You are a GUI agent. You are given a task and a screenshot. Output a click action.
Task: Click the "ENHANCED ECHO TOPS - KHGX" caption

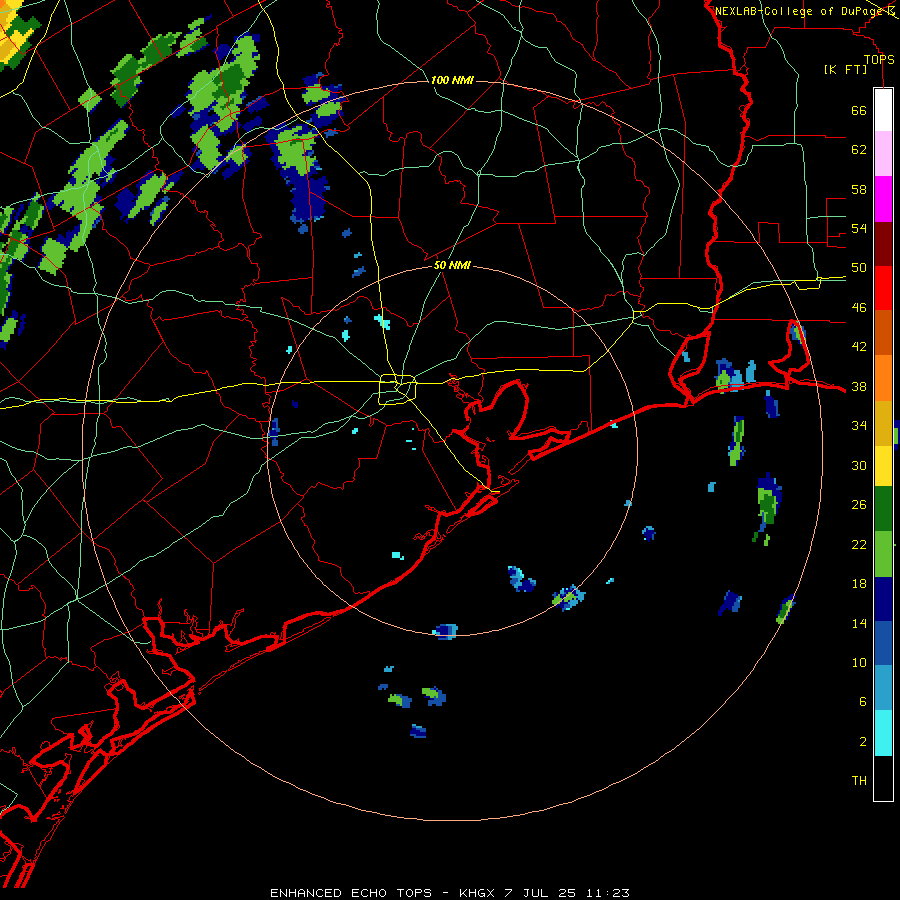pyautogui.click(x=382, y=893)
